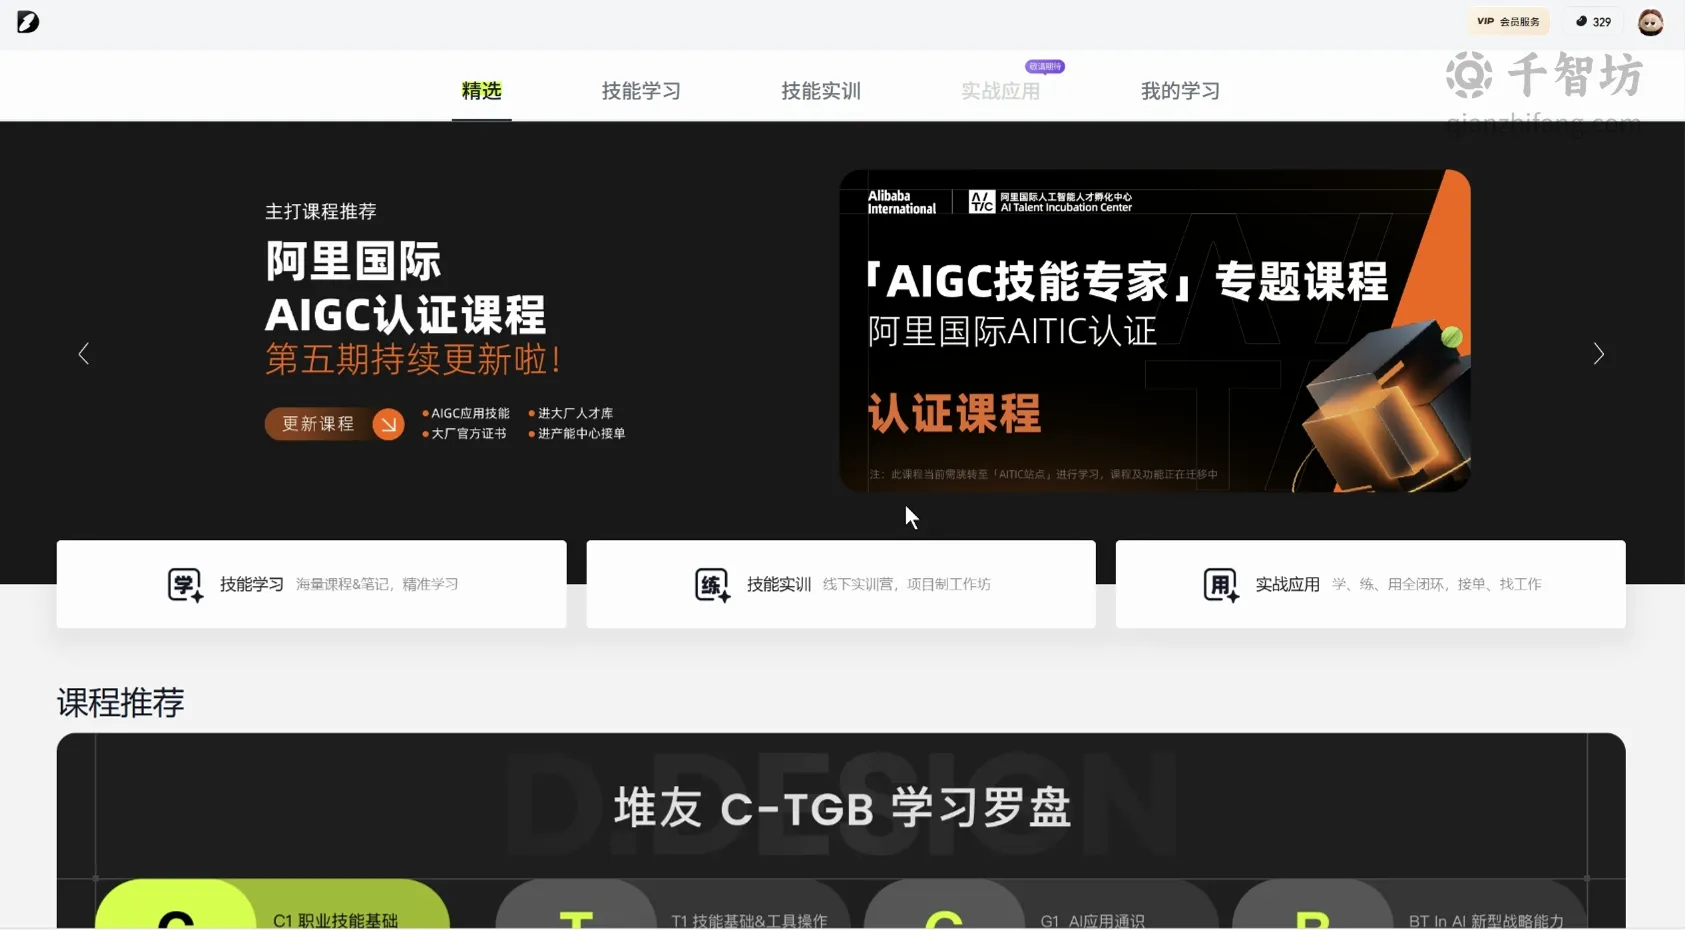
Task: Click the 329 points badge
Action: point(1594,22)
